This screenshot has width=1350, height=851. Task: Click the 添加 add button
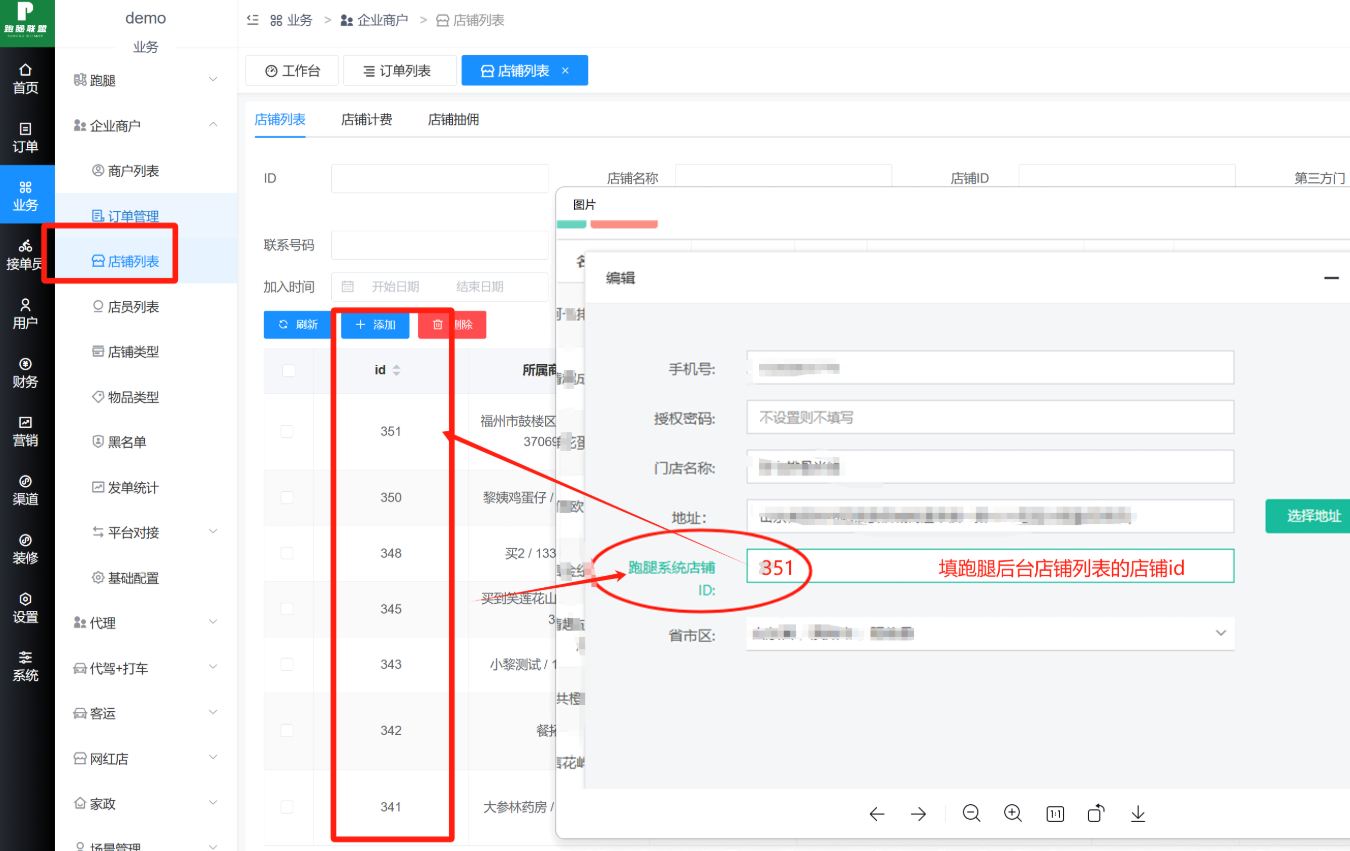coord(375,325)
